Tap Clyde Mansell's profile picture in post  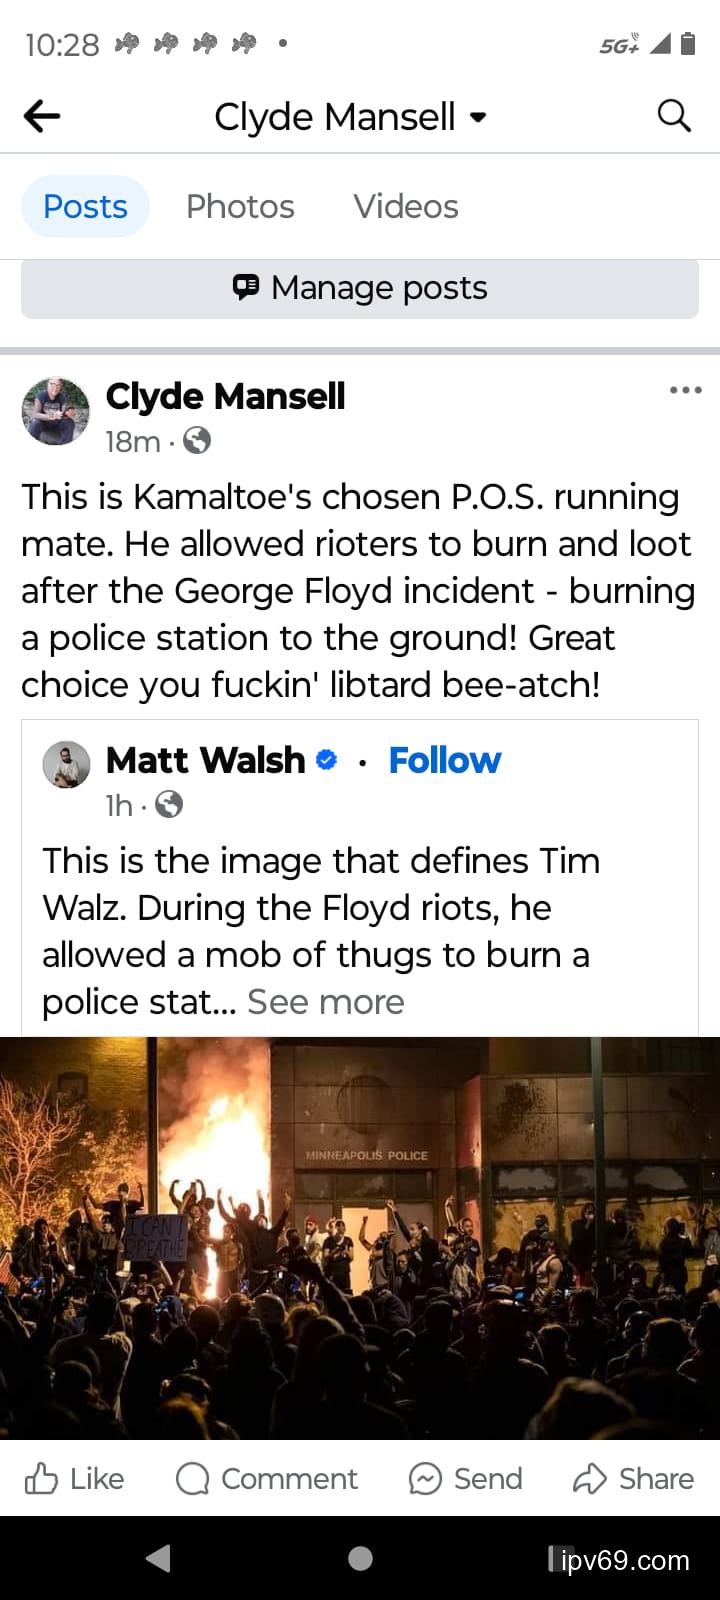56,410
